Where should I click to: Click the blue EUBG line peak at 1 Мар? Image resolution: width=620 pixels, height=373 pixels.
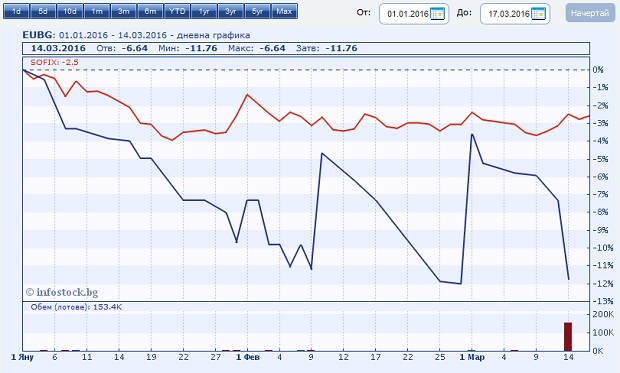(472, 134)
